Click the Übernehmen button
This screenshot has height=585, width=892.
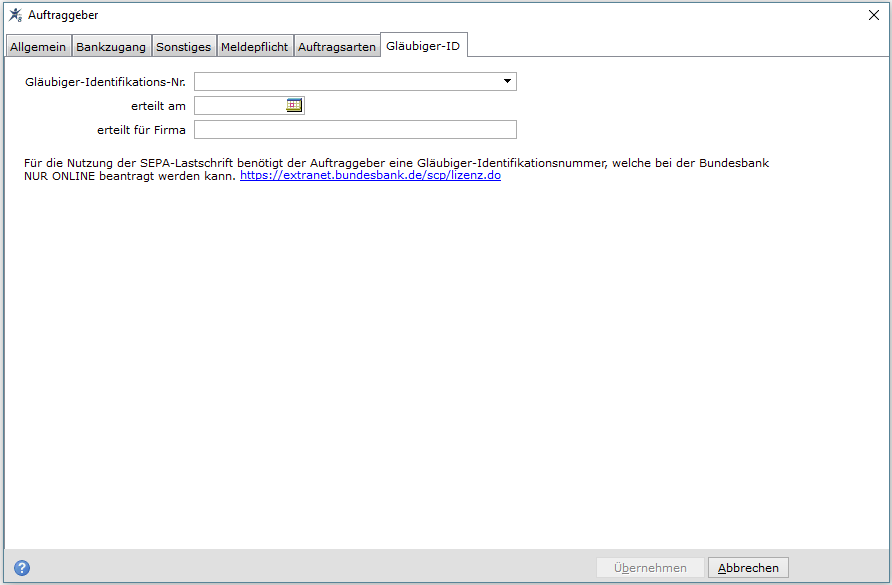(650, 568)
